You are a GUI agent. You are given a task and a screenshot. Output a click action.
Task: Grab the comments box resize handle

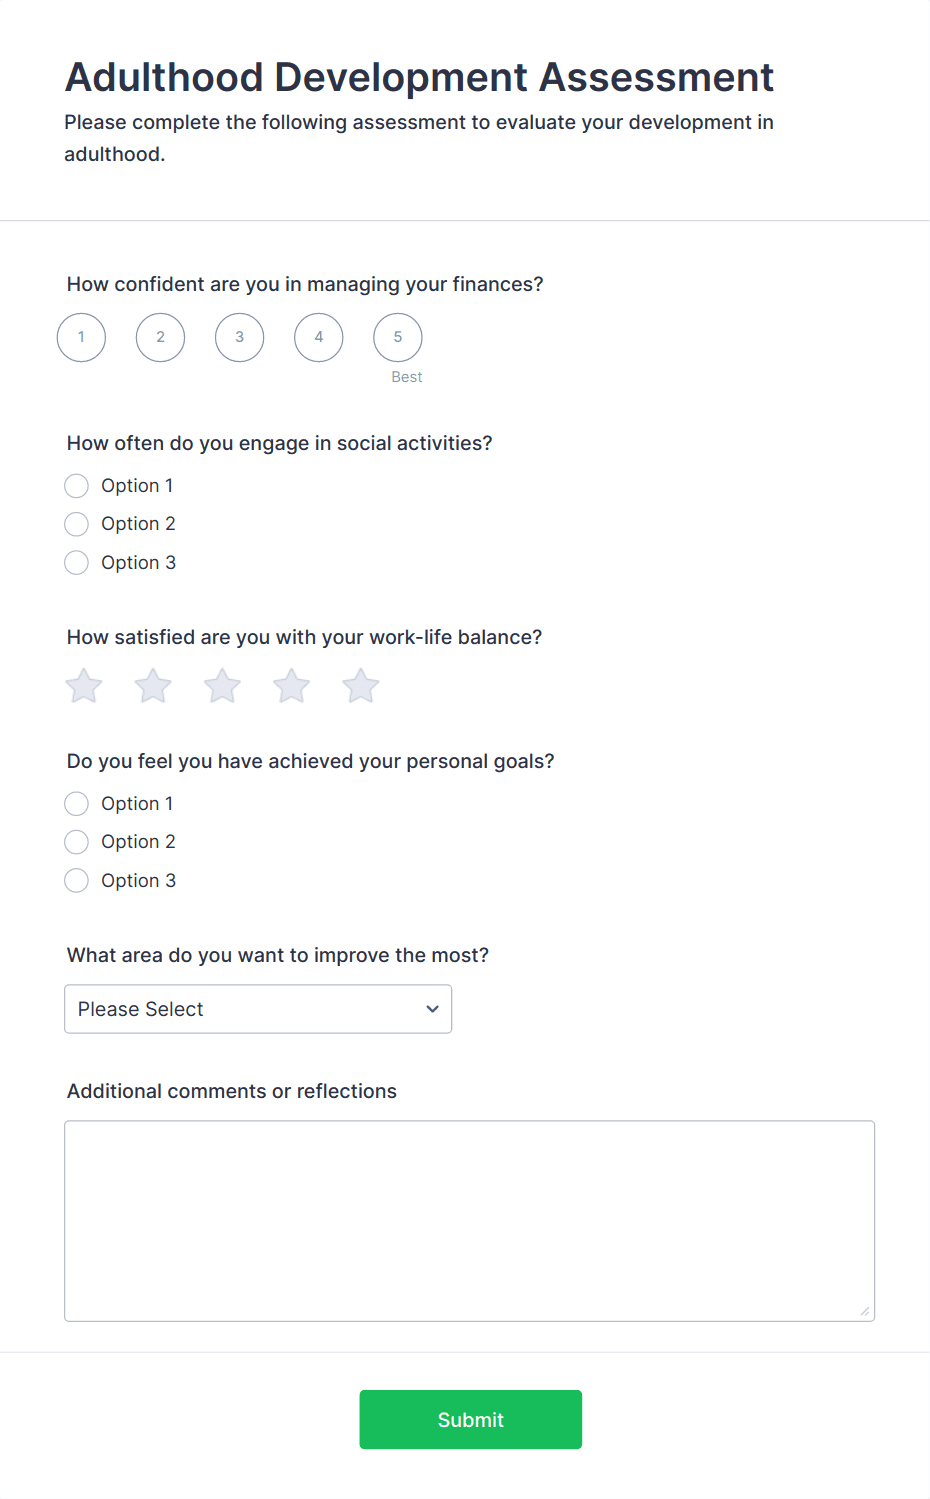(865, 1311)
